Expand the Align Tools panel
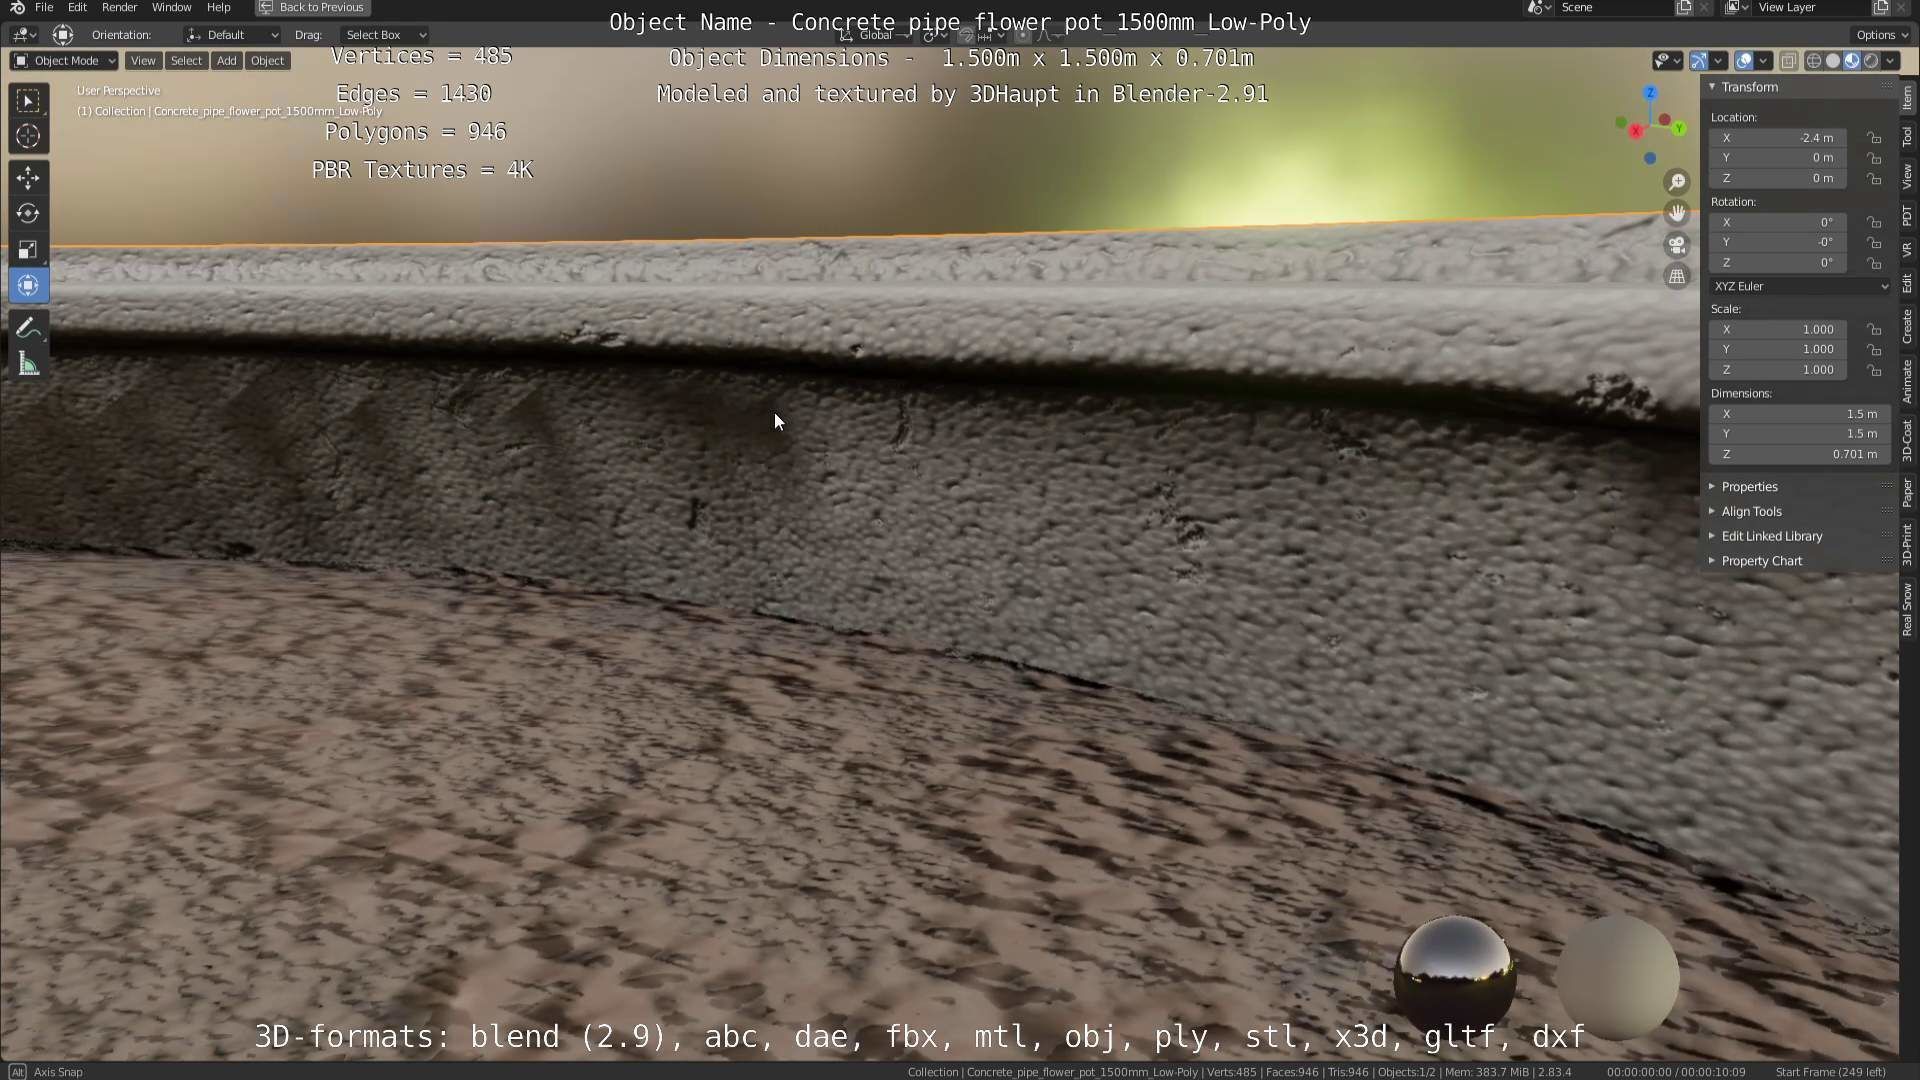This screenshot has width=1920, height=1080. point(1751,511)
